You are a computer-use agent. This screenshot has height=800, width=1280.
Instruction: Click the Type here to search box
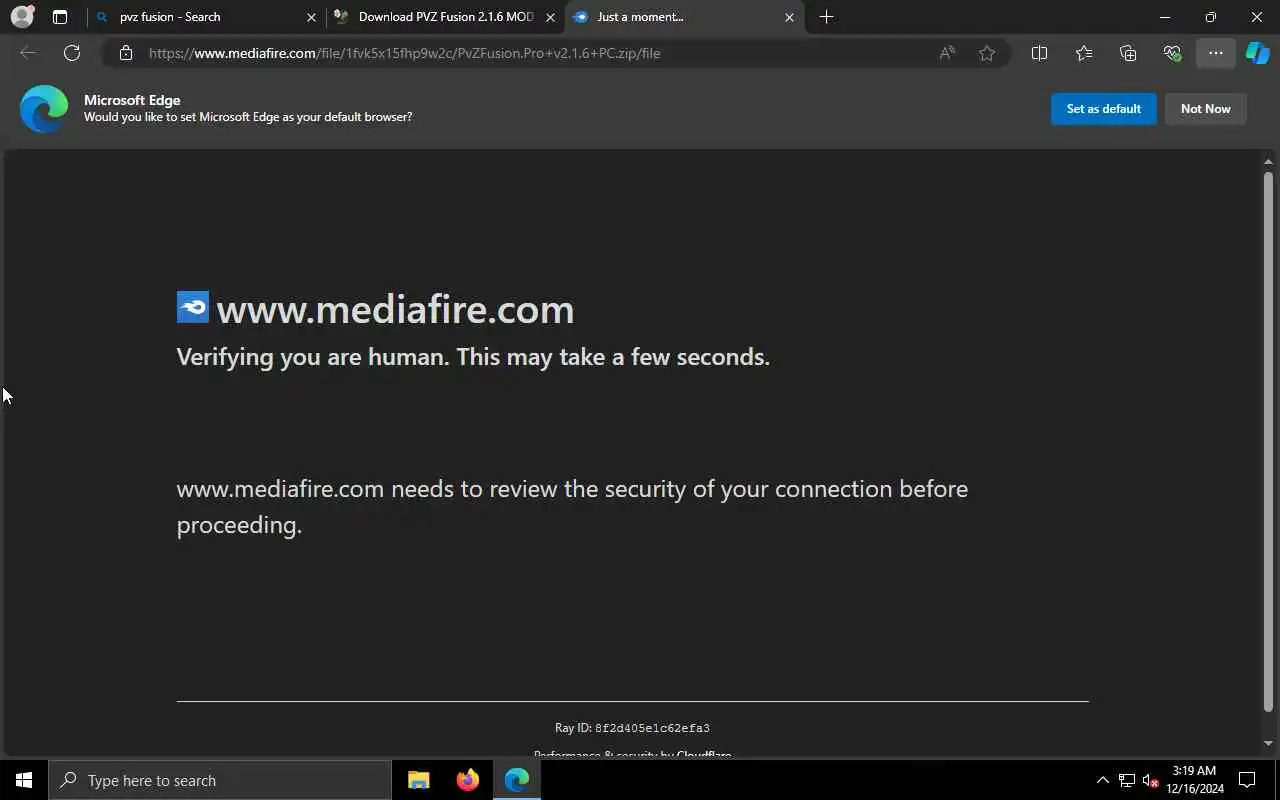click(220, 780)
